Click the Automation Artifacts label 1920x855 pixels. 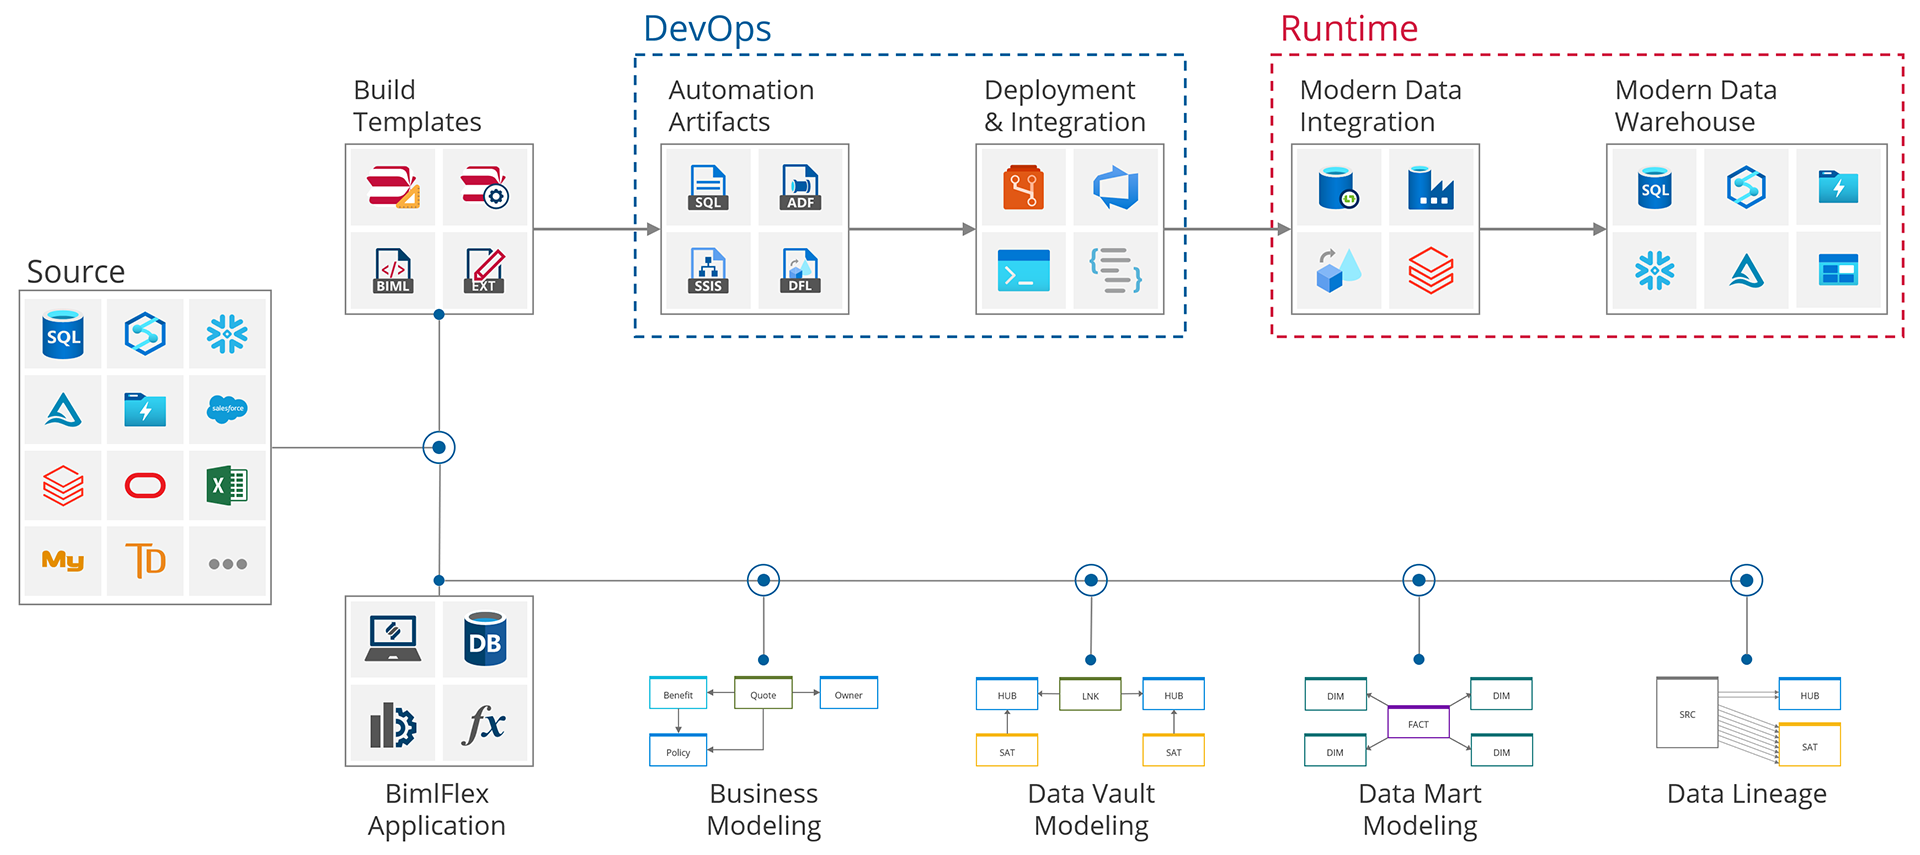point(741,105)
